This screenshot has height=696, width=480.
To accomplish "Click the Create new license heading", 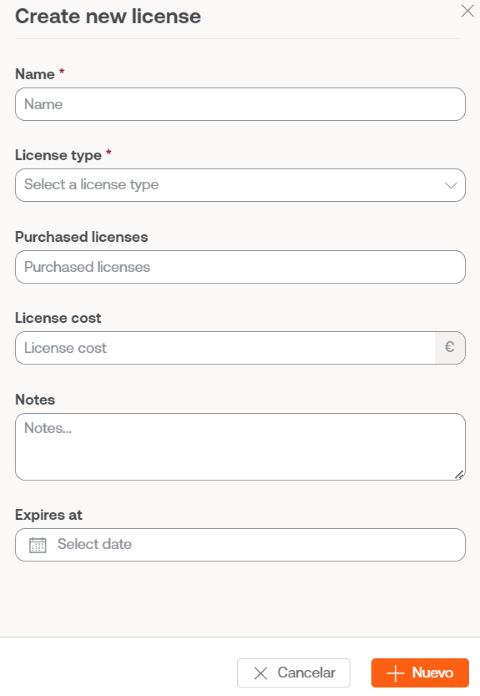I will click(x=108, y=16).
